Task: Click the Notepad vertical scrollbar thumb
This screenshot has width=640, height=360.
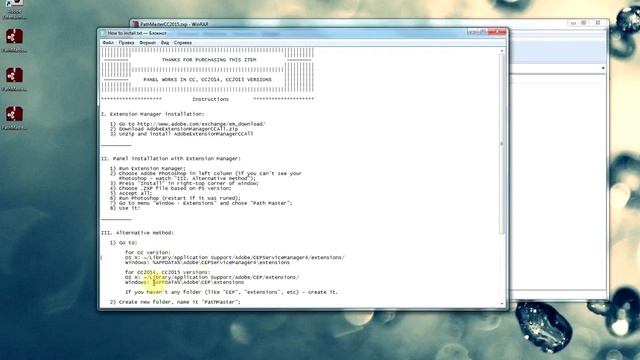Action: (x=502, y=144)
